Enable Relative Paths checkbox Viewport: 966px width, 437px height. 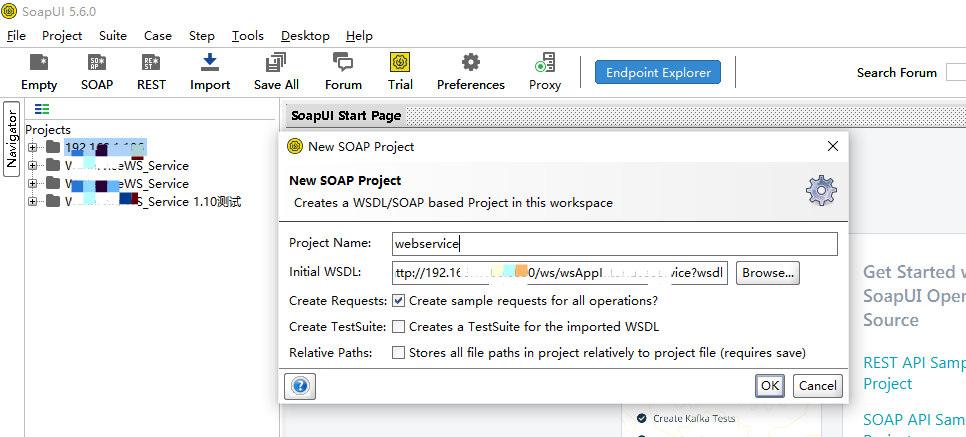pos(399,353)
